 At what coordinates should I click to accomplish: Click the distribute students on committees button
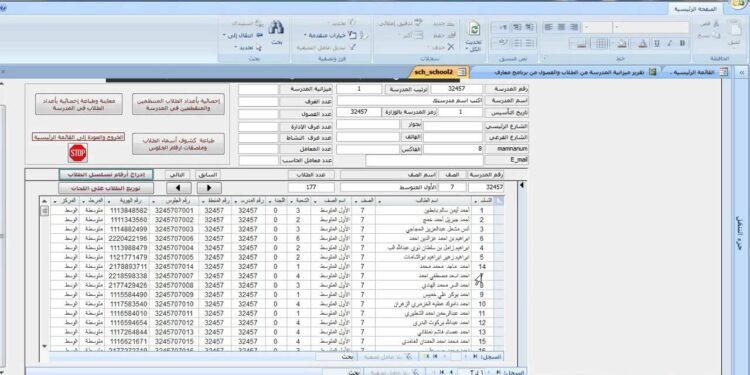tap(106, 188)
